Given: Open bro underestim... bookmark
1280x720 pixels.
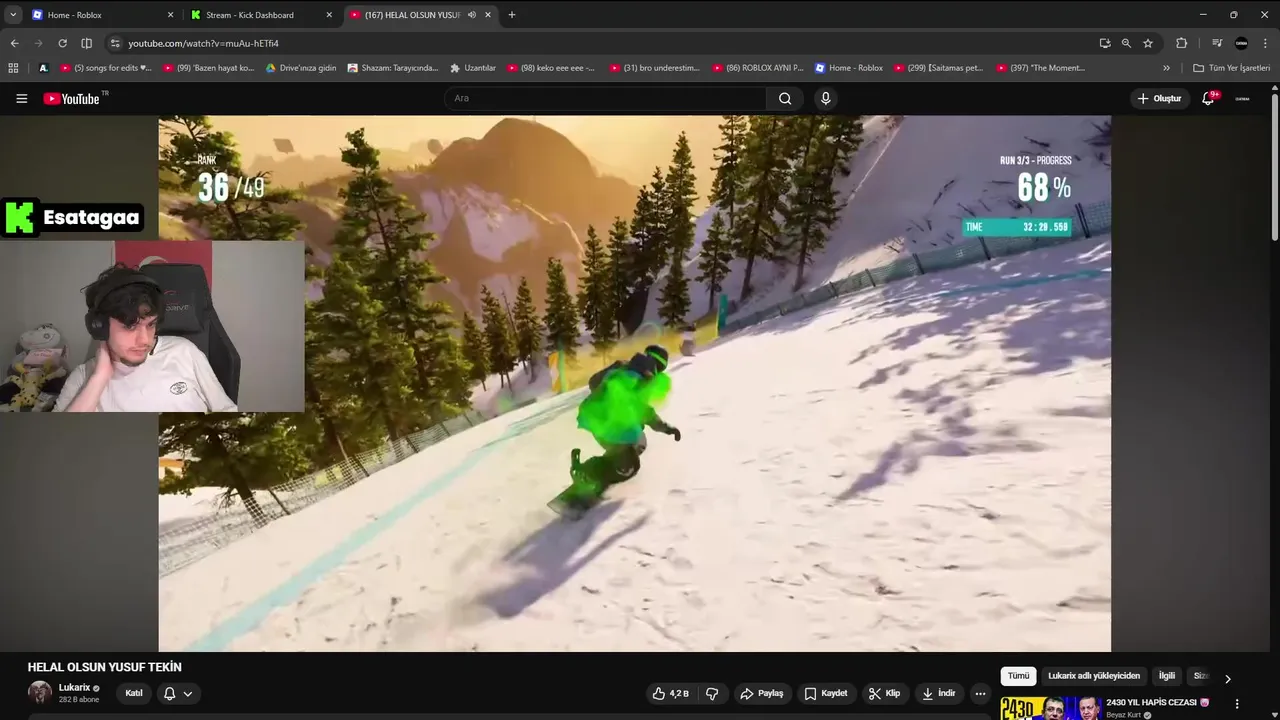Looking at the screenshot, I should click(654, 68).
